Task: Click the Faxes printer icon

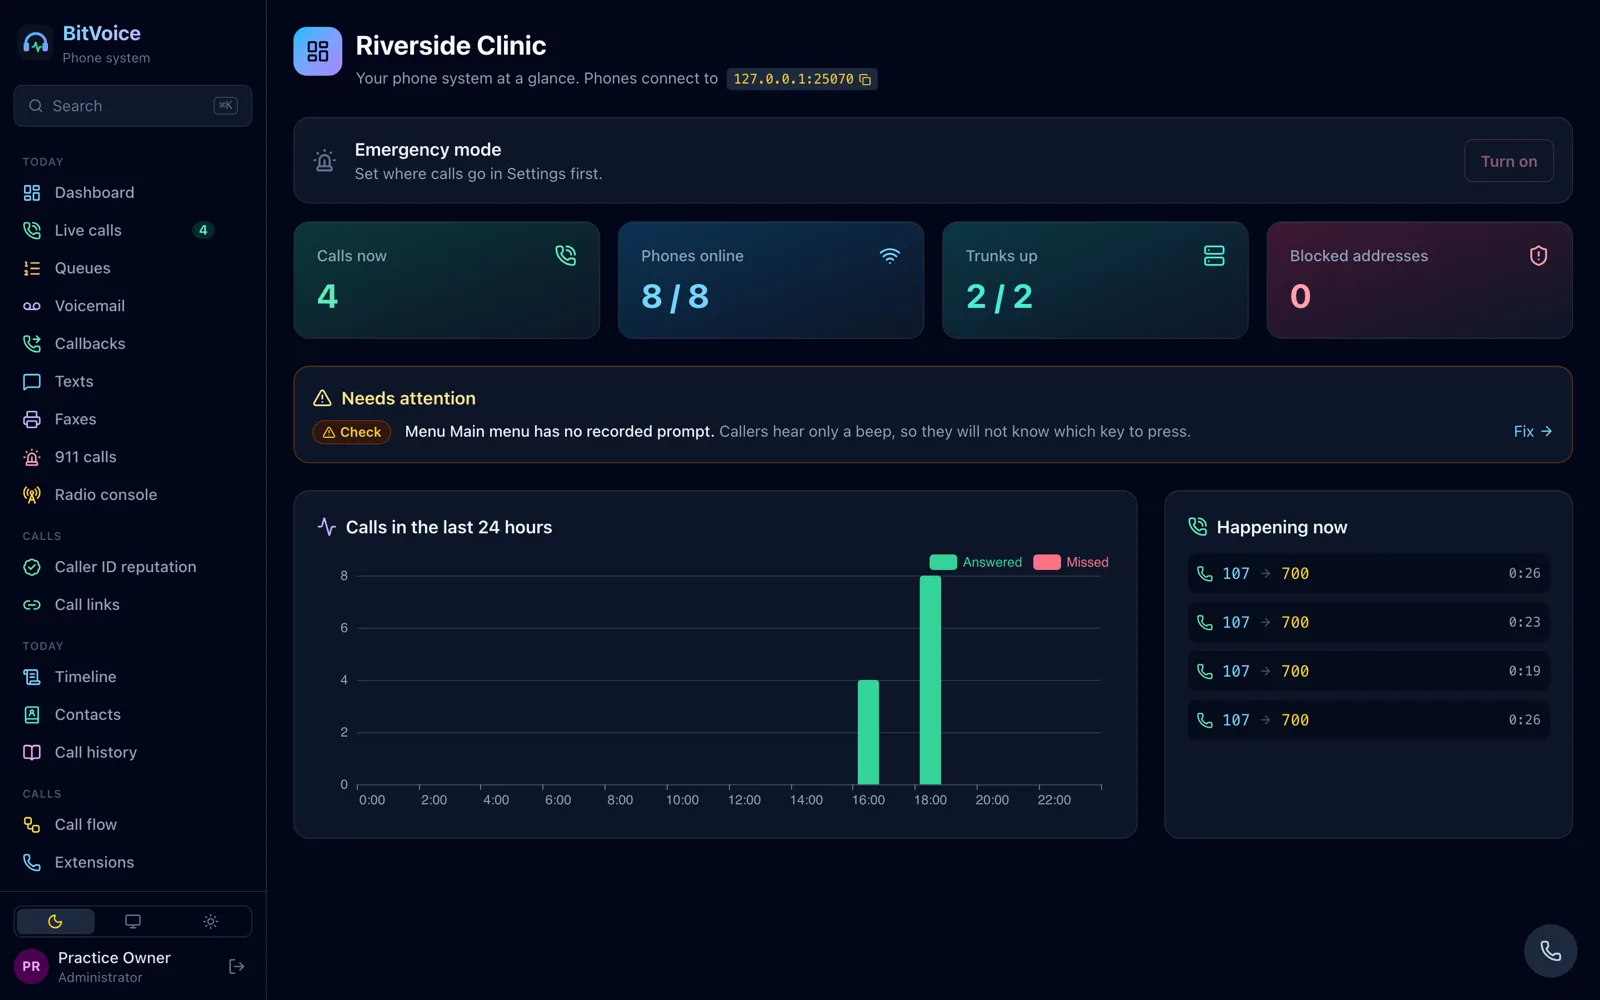Action: [32, 420]
